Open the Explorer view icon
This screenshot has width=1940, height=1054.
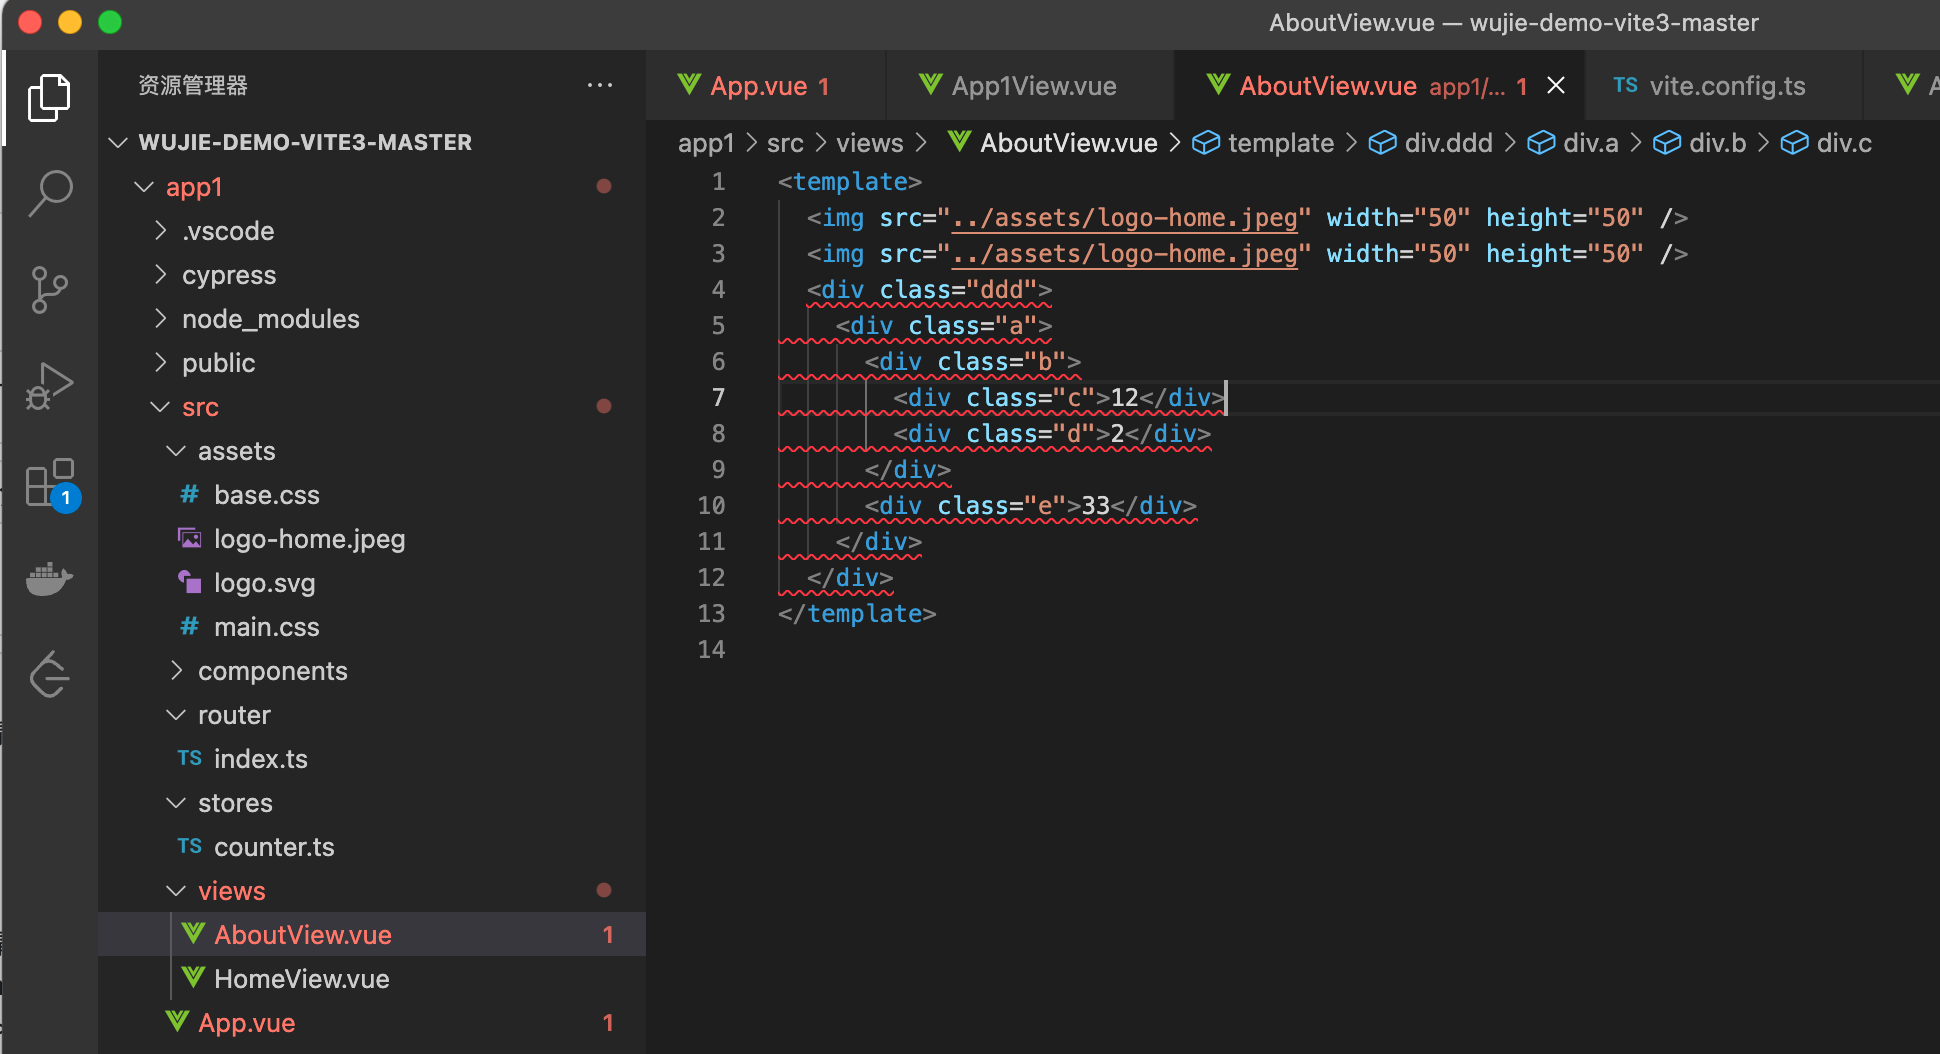pos(50,96)
